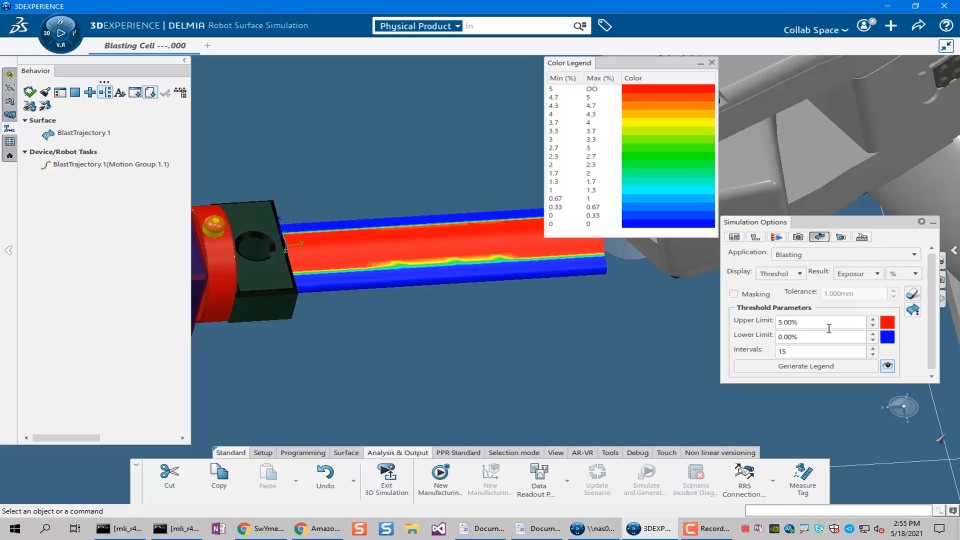Open Windows Start menu

[15, 528]
